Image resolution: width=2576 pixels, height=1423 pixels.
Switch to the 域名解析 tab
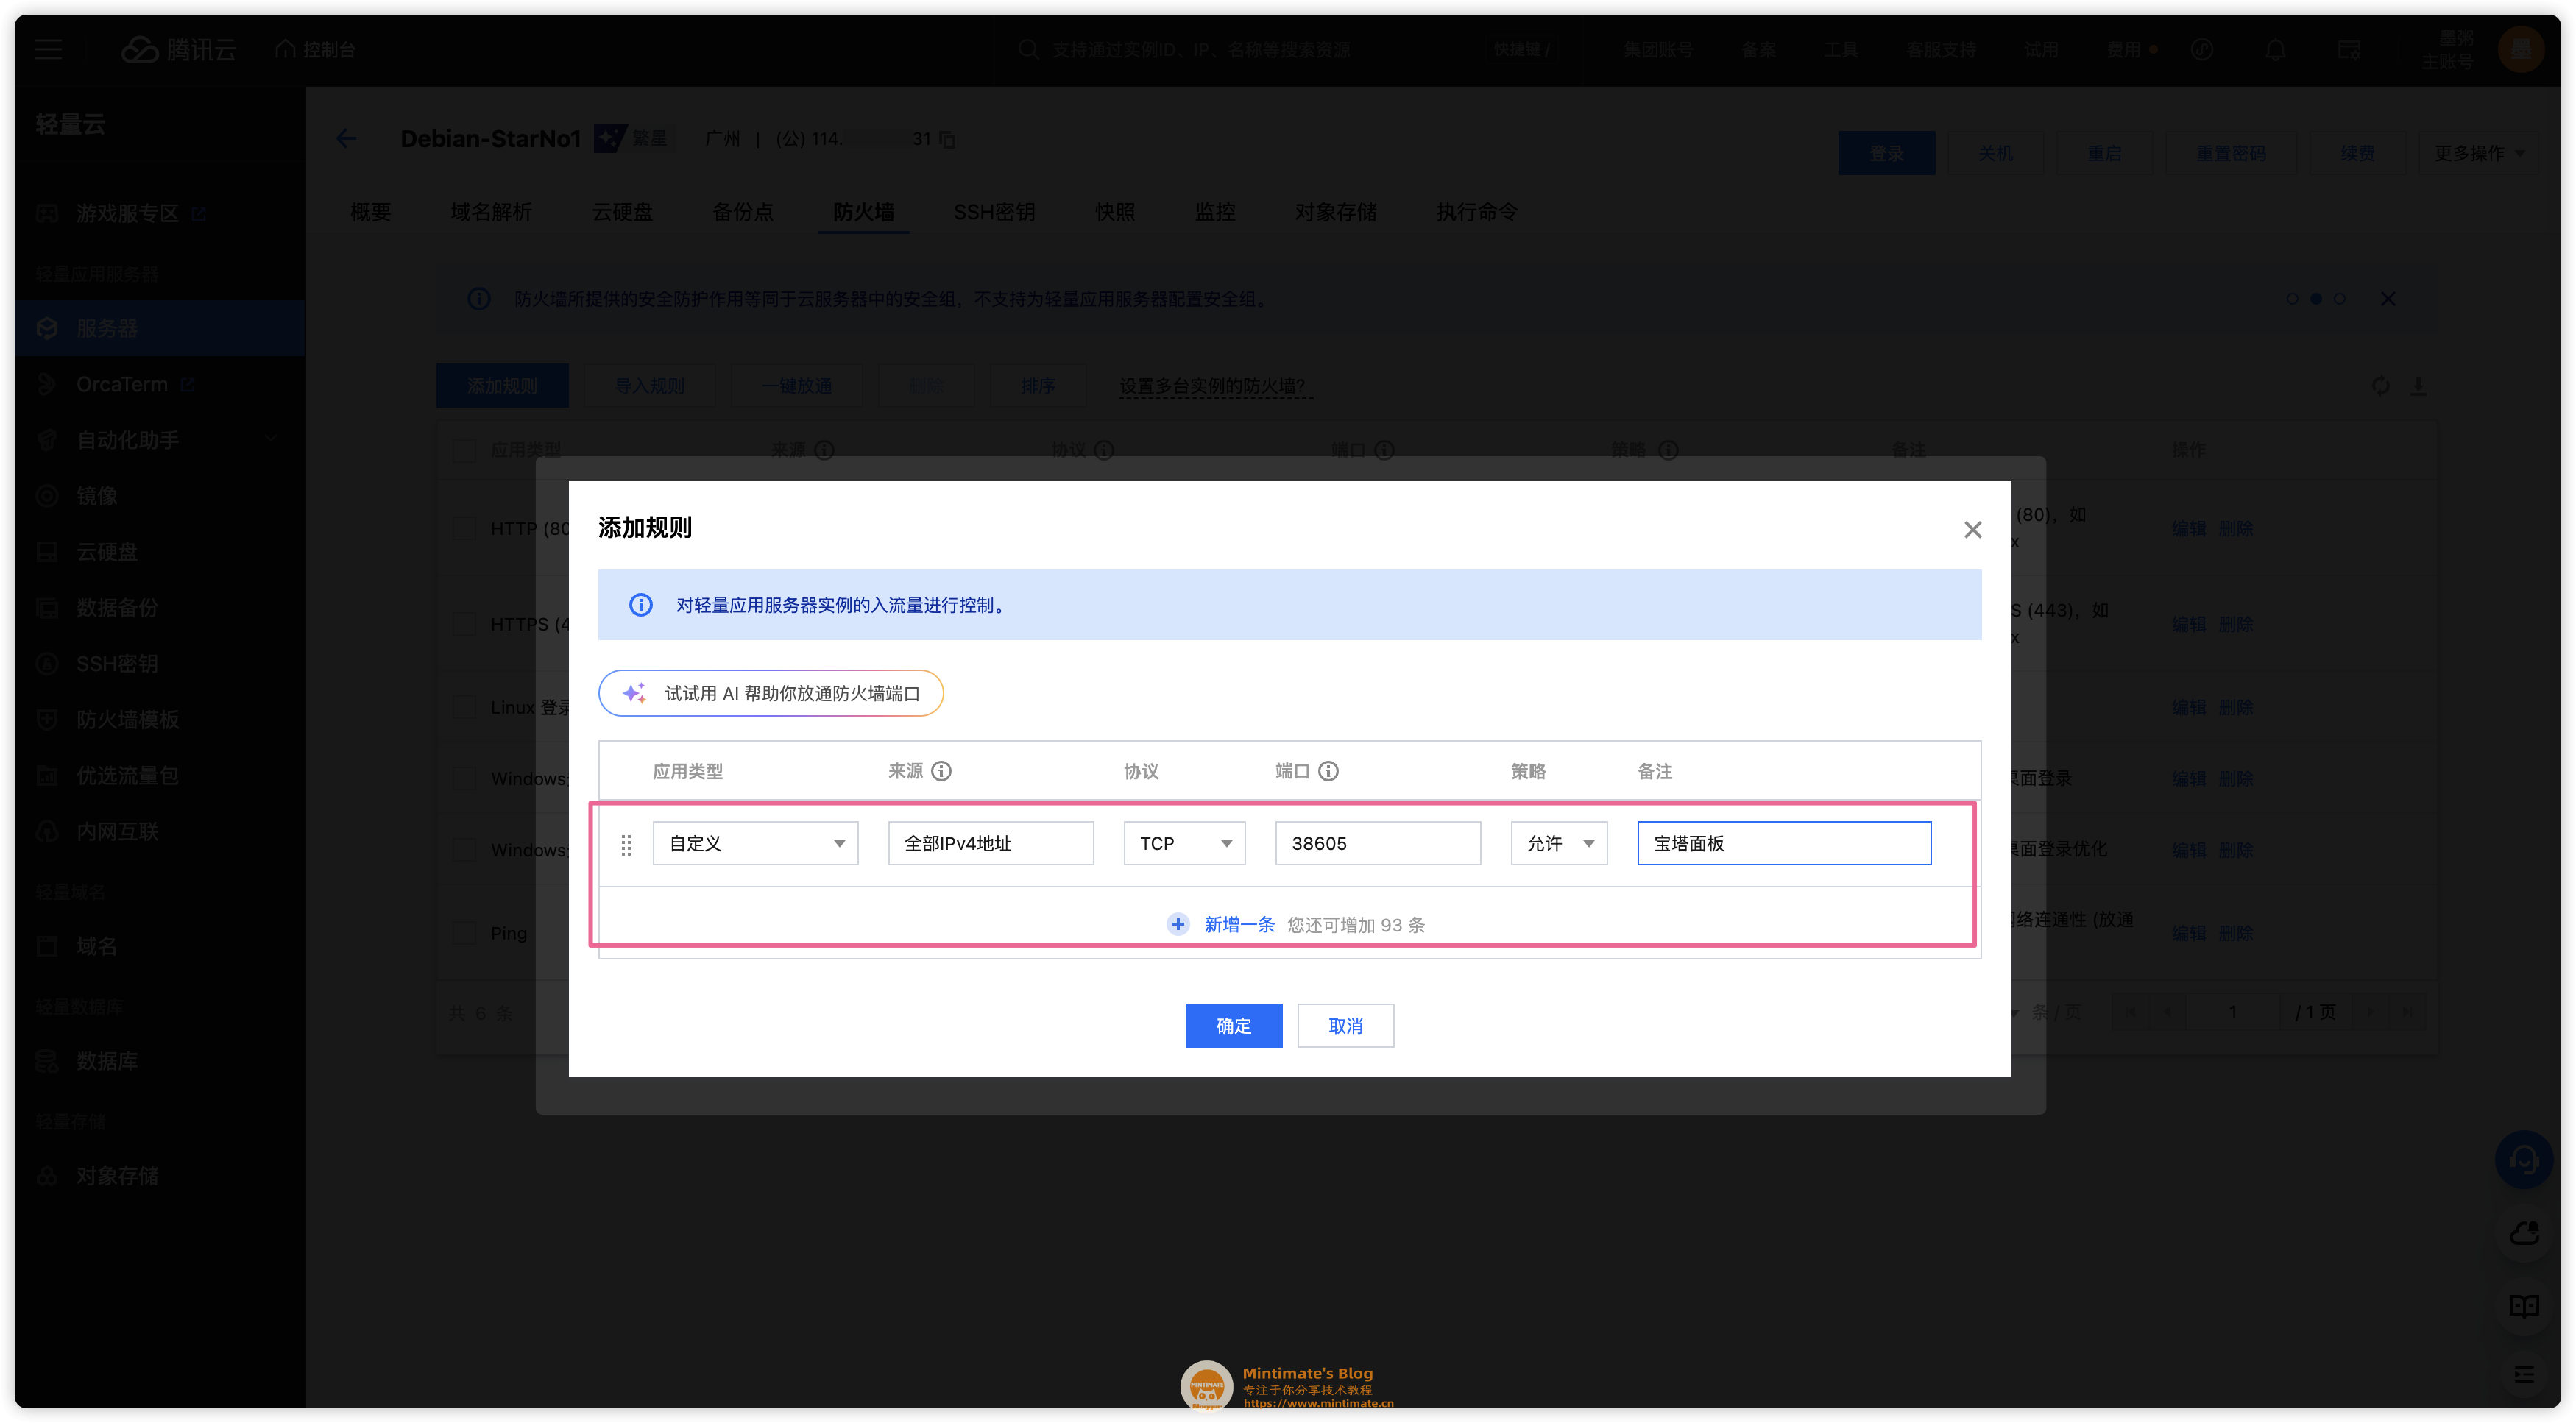click(x=491, y=212)
